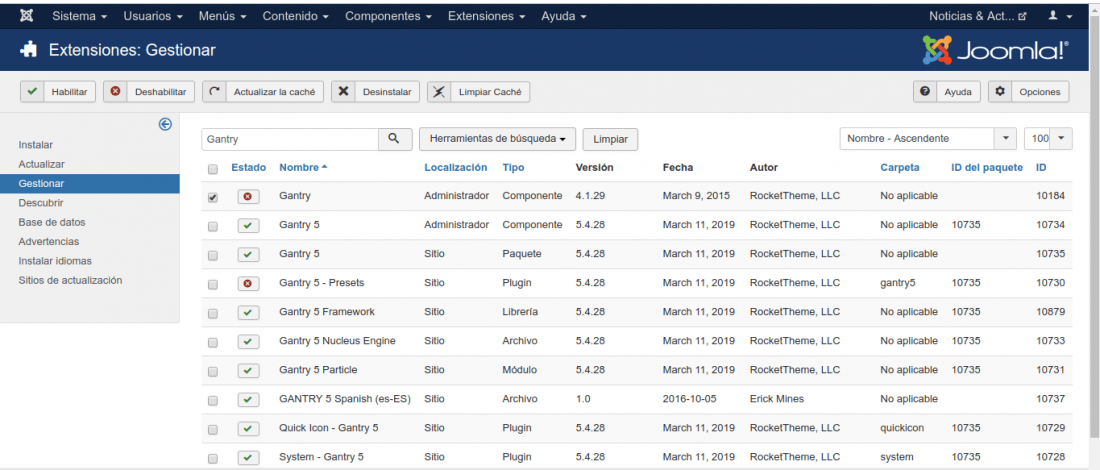This screenshot has height=470, width=1100.
Task: Toggle status icon for GANTRY 5 Spanish (es-ES)
Action: pyautogui.click(x=248, y=400)
